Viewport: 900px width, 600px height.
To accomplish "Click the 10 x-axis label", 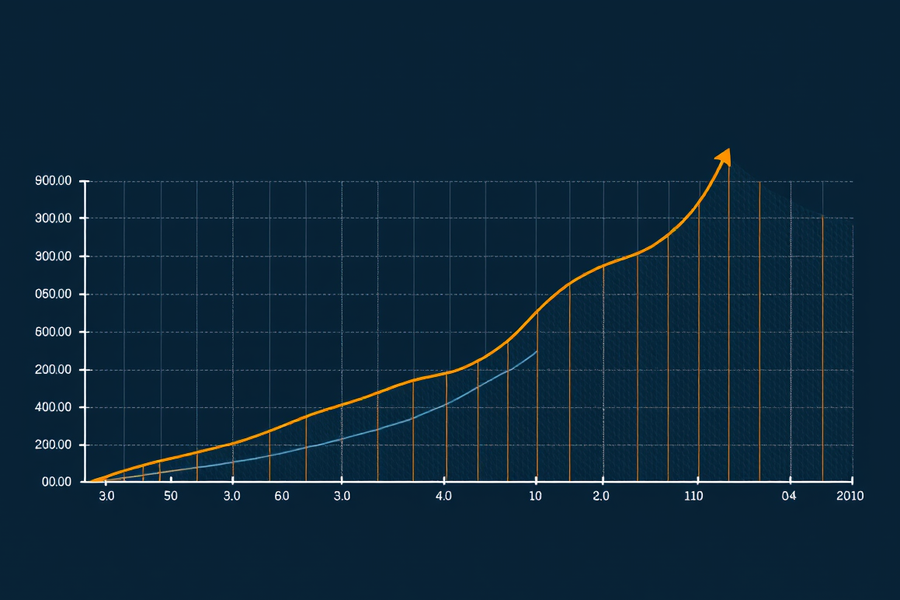I will point(536,496).
